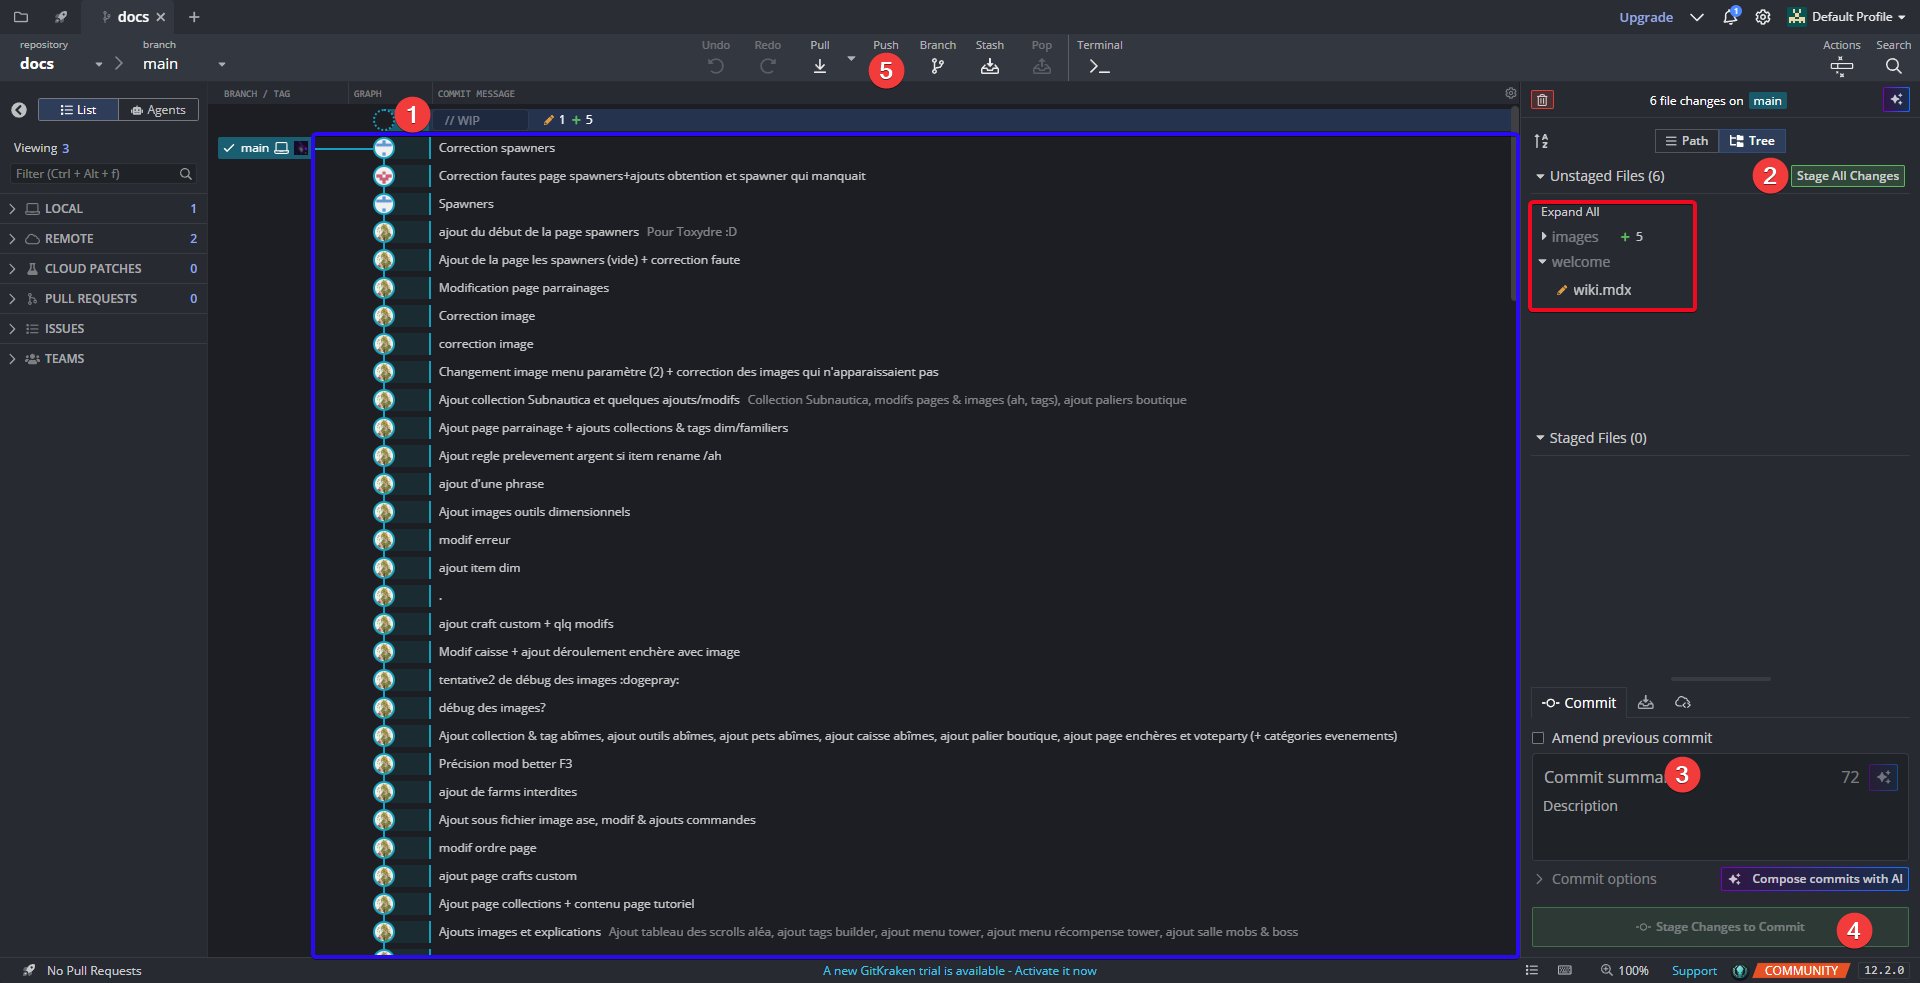This screenshot has width=1920, height=983.
Task: Expand the ISSUES section
Action: coord(104,329)
